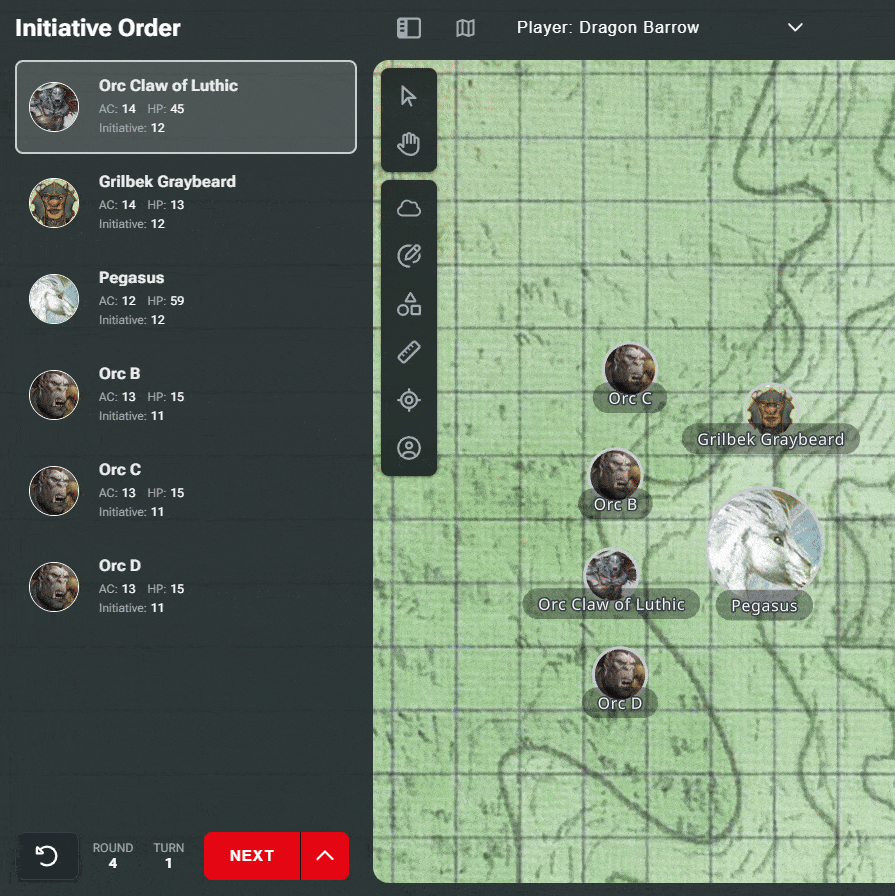Open the fog of war cloud tool
This screenshot has width=895, height=896.
click(409, 208)
